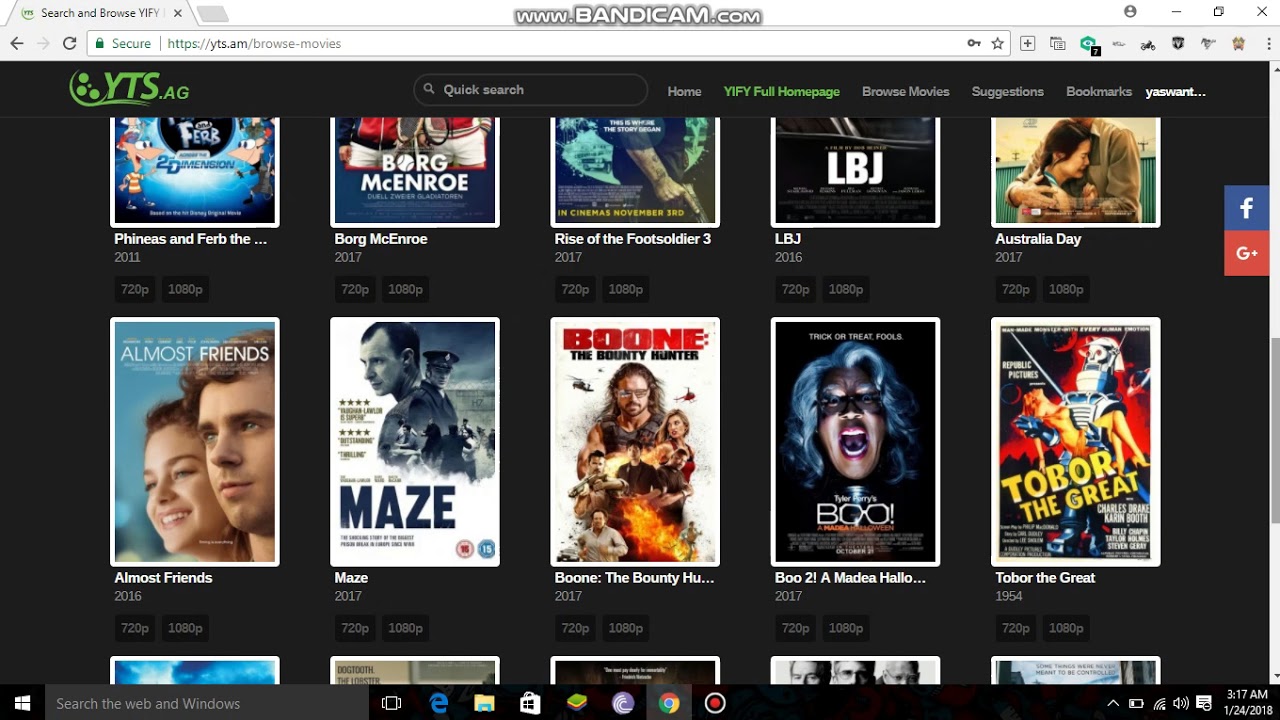Viewport: 1280px width, 720px height.
Task: Open Chrome profile avatar icon
Action: (x=1130, y=12)
